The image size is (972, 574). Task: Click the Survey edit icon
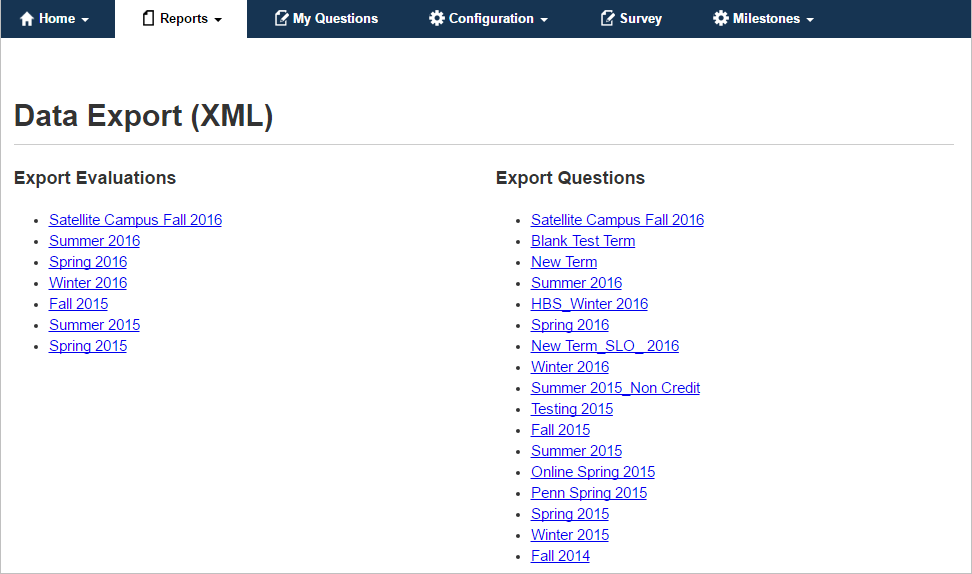click(x=608, y=19)
